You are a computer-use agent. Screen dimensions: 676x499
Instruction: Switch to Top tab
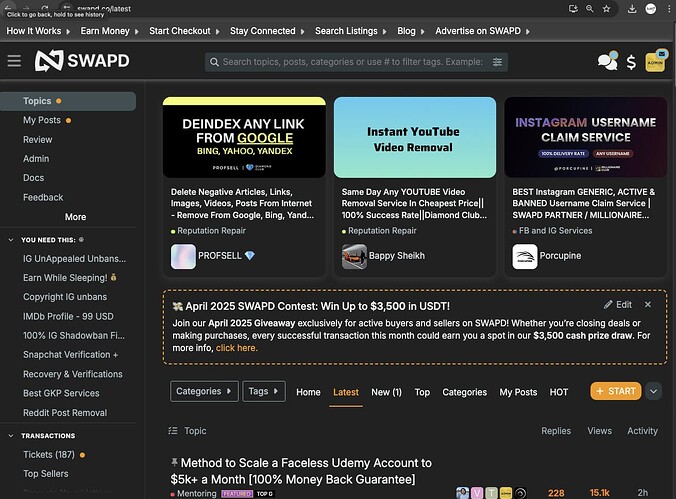point(422,392)
